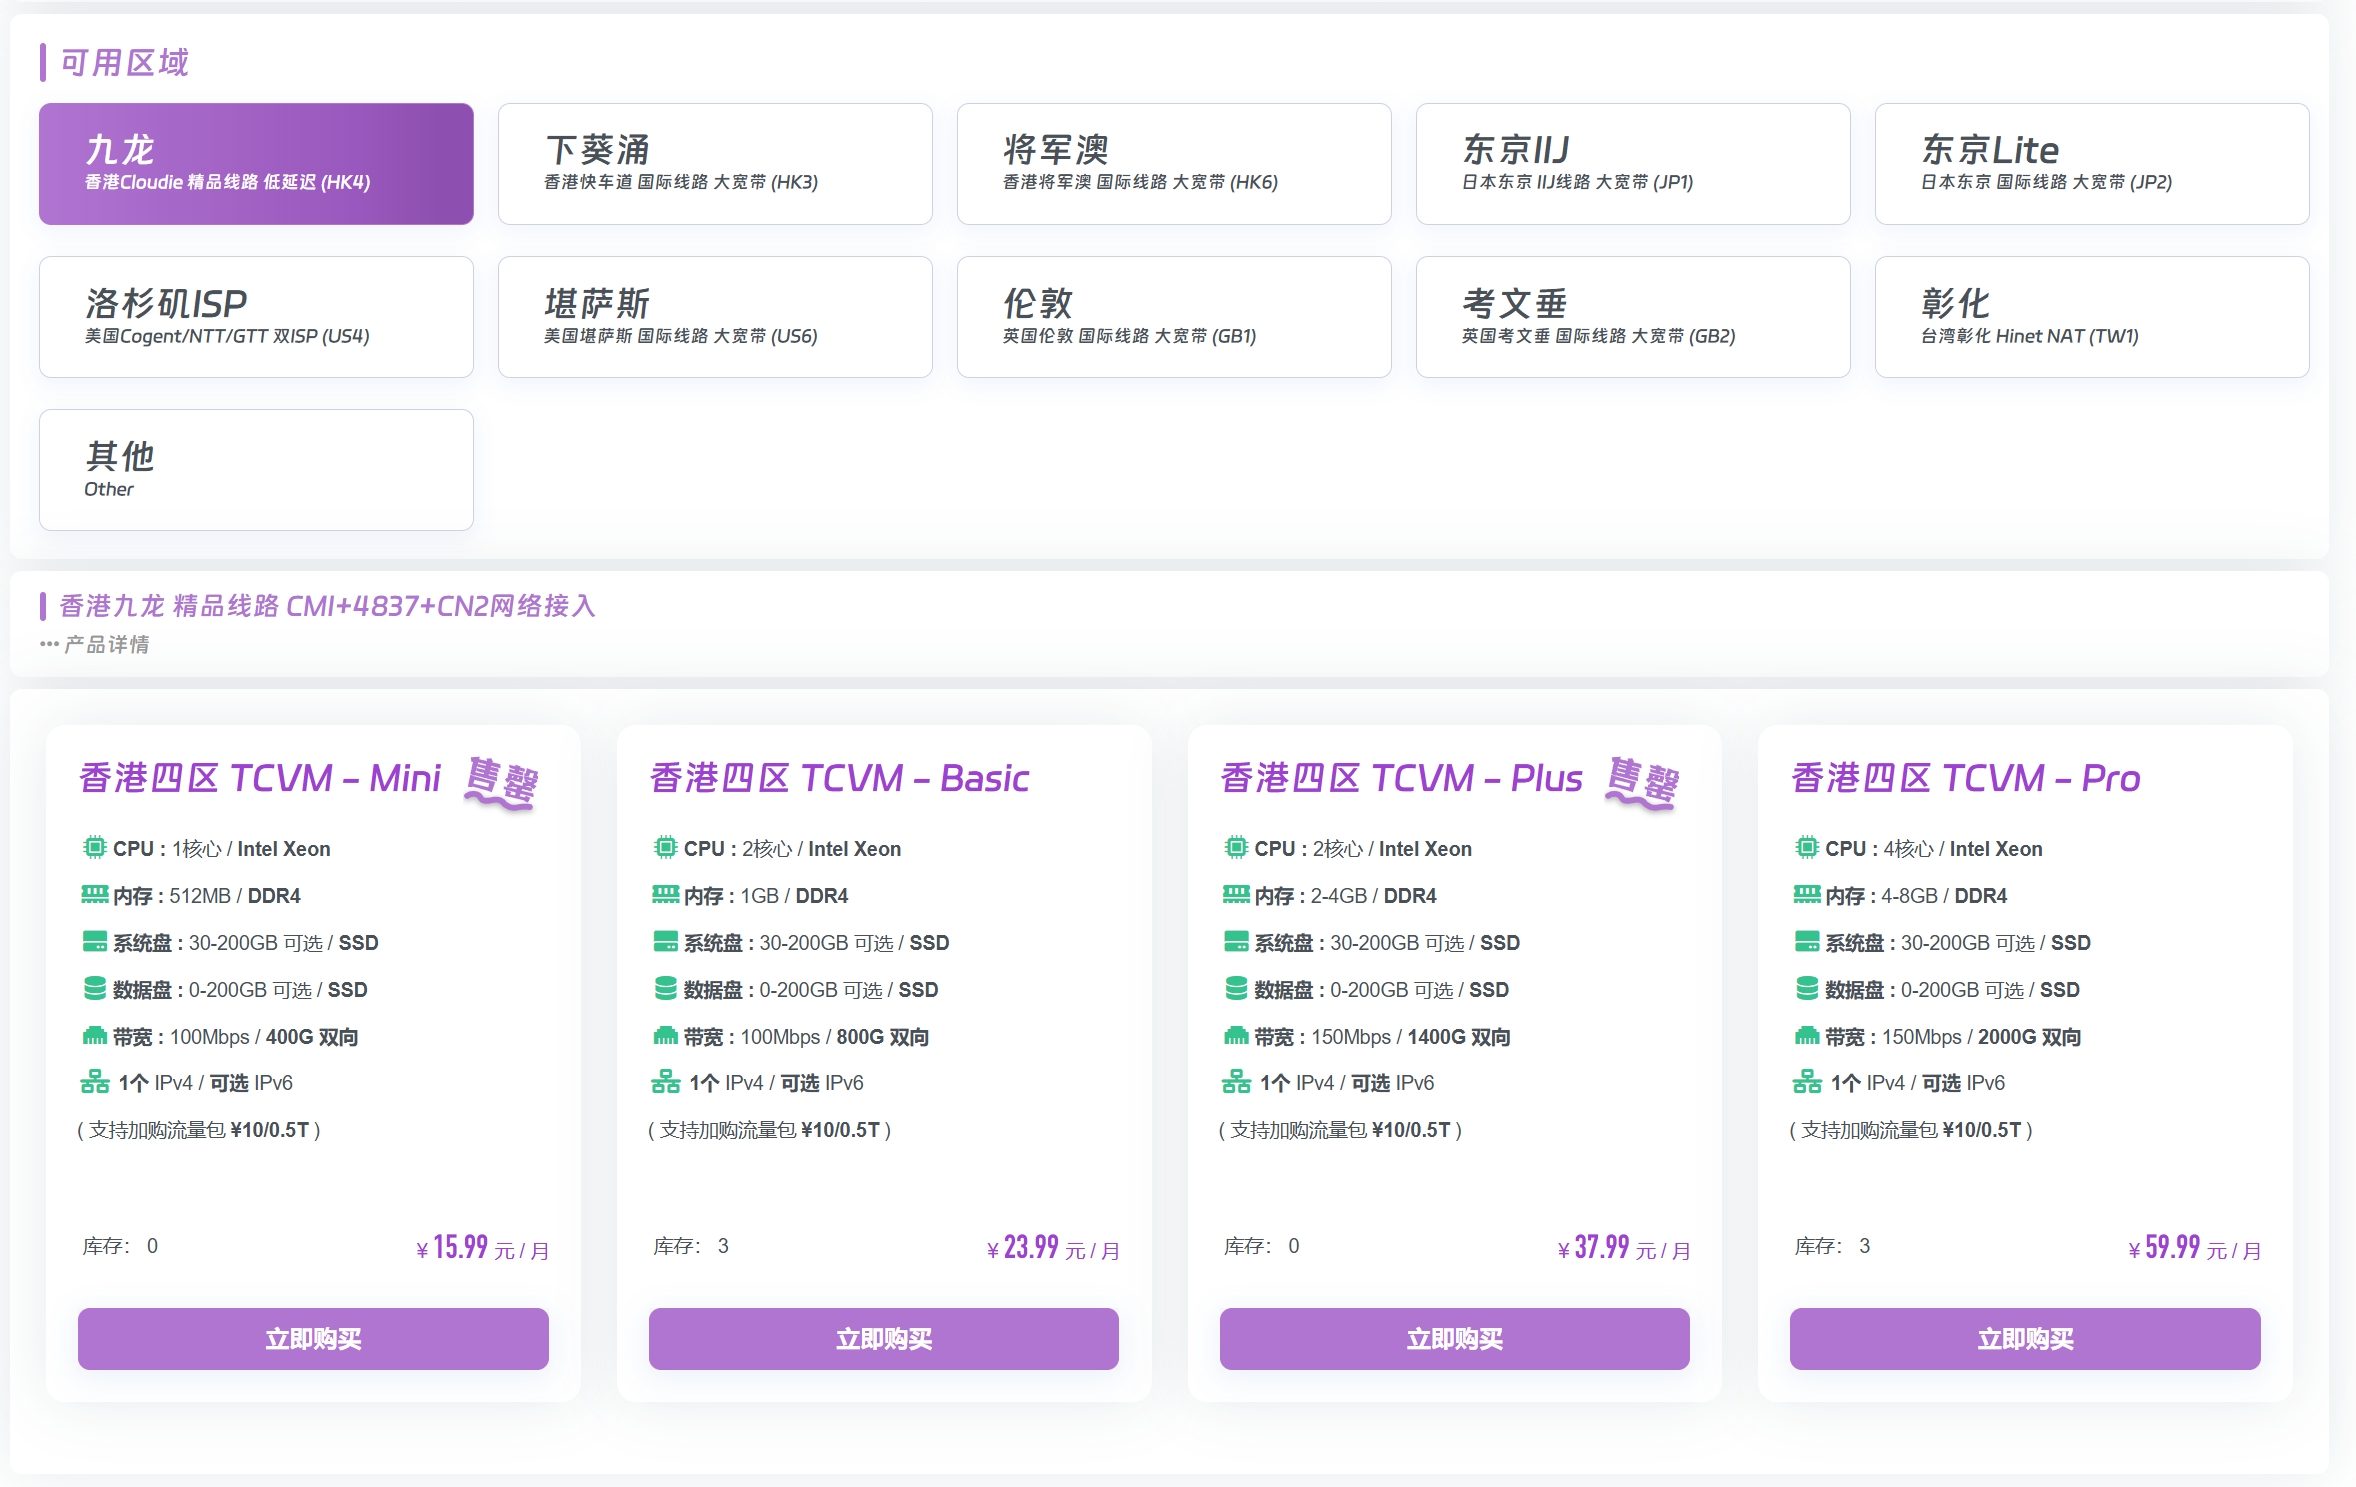
Task: Click 立即购买 for the Mini plan
Action: tap(313, 1338)
